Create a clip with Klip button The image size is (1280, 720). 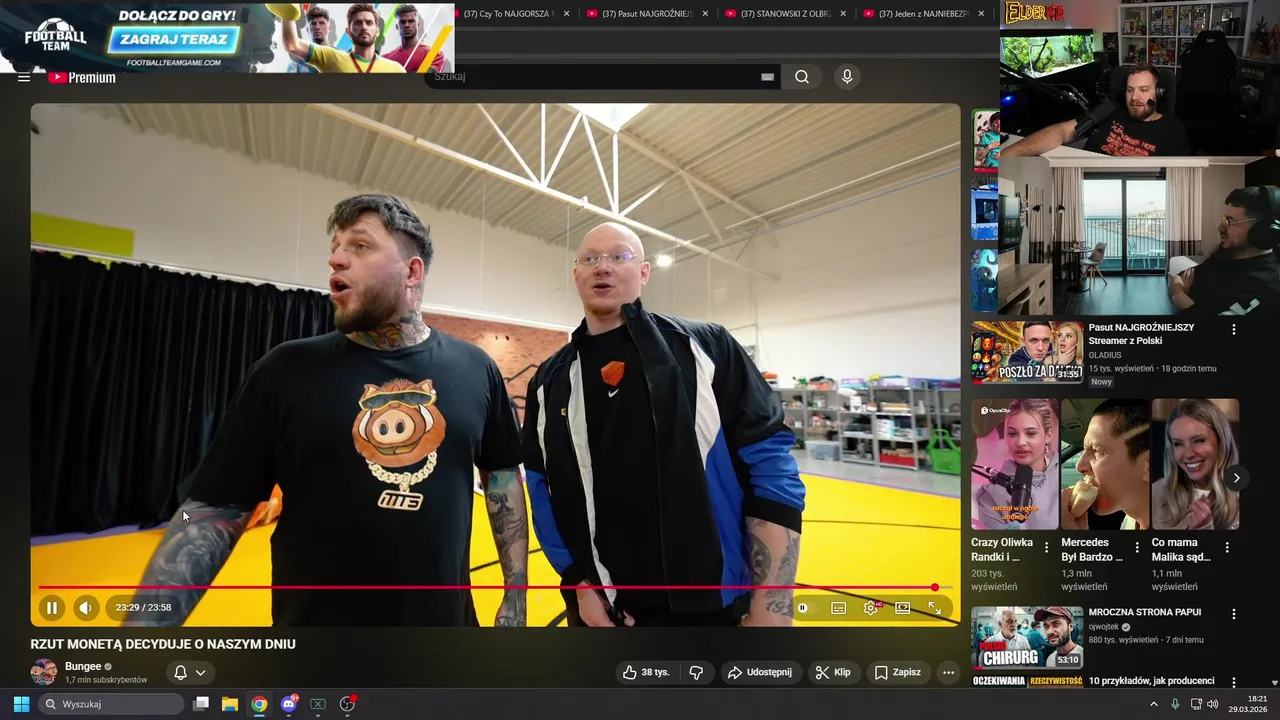[833, 672]
